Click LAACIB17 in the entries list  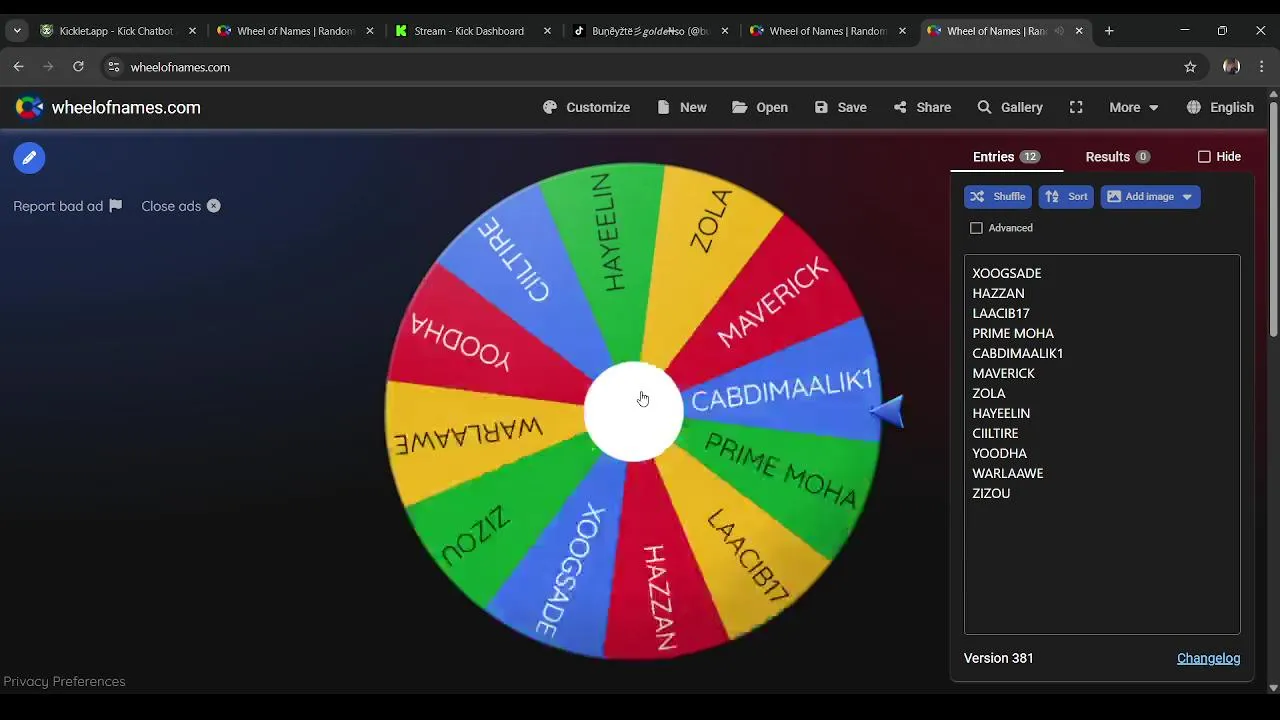(1000, 313)
